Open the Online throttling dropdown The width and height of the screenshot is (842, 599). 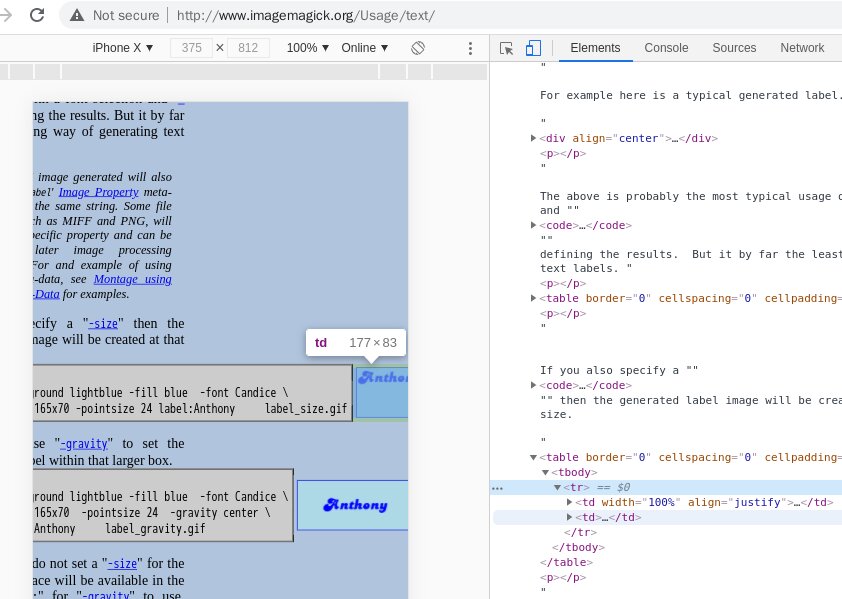click(364, 48)
